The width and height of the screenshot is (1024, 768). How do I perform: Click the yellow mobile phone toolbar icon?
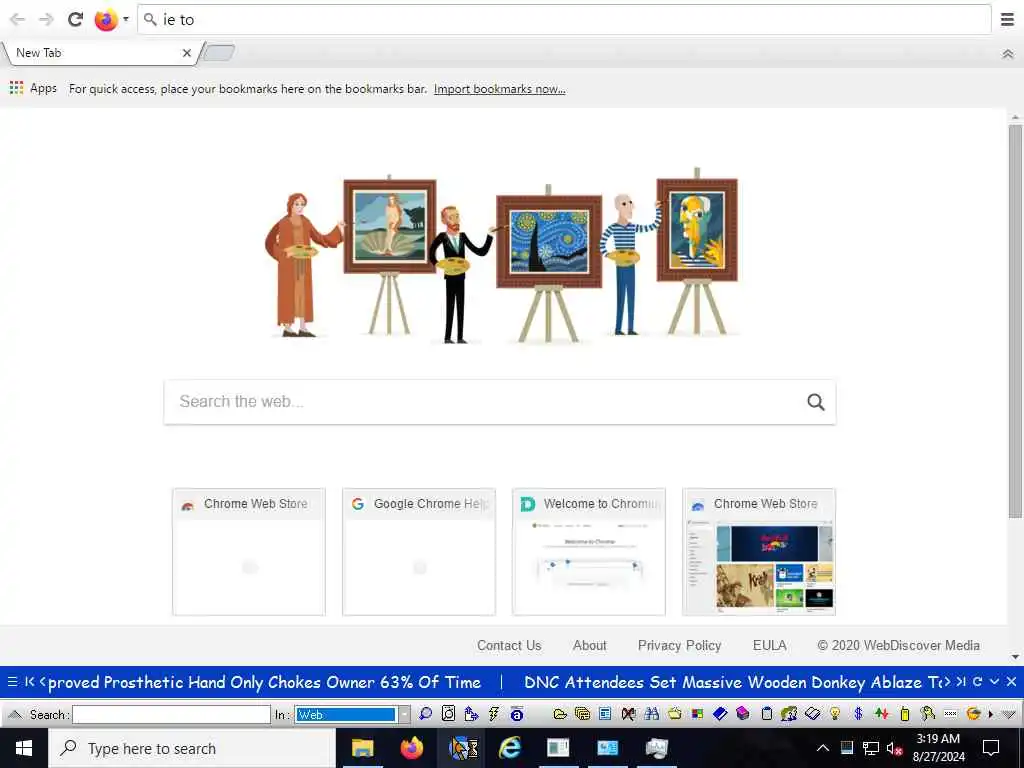click(904, 714)
